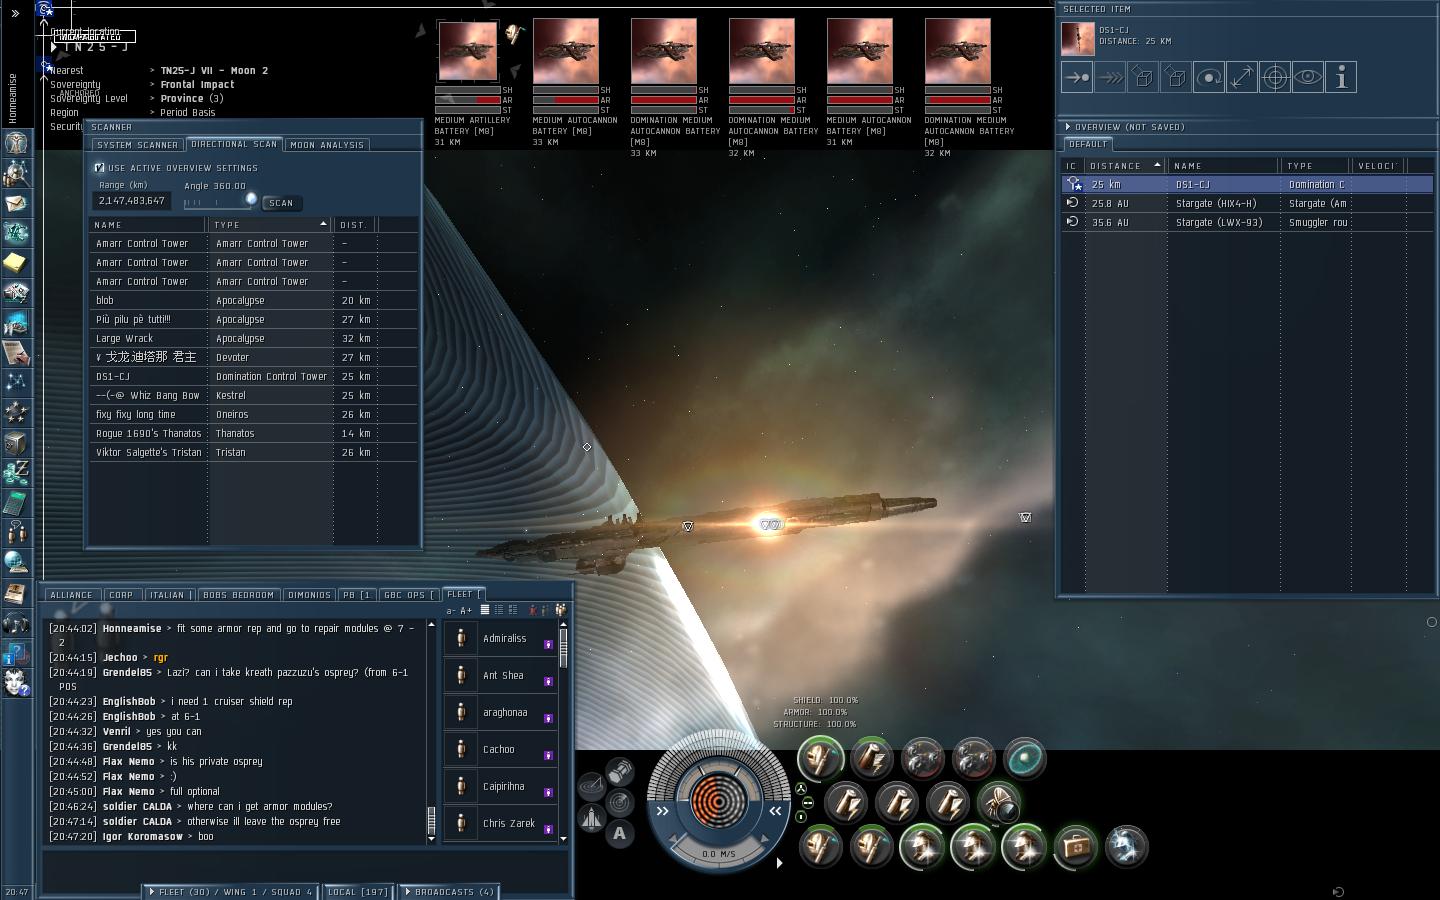Open the Dimonios chat tab
The height and width of the screenshot is (900, 1440).
(309, 595)
